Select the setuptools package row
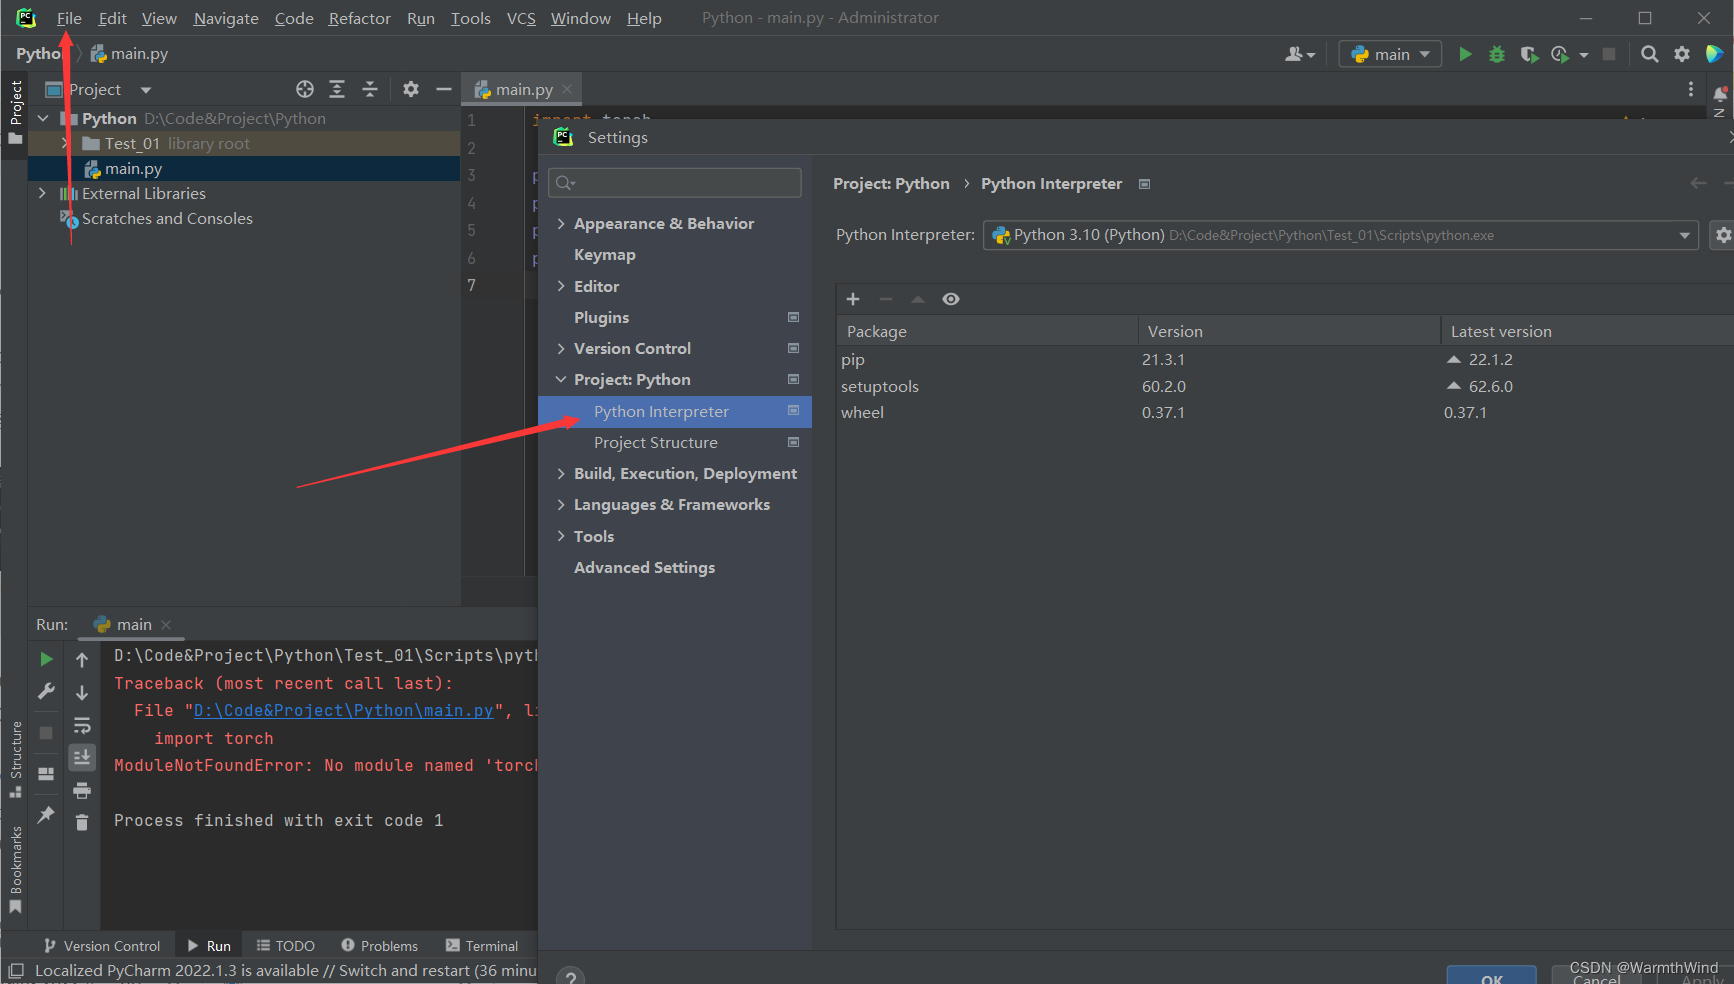1734x984 pixels. [x=1284, y=386]
